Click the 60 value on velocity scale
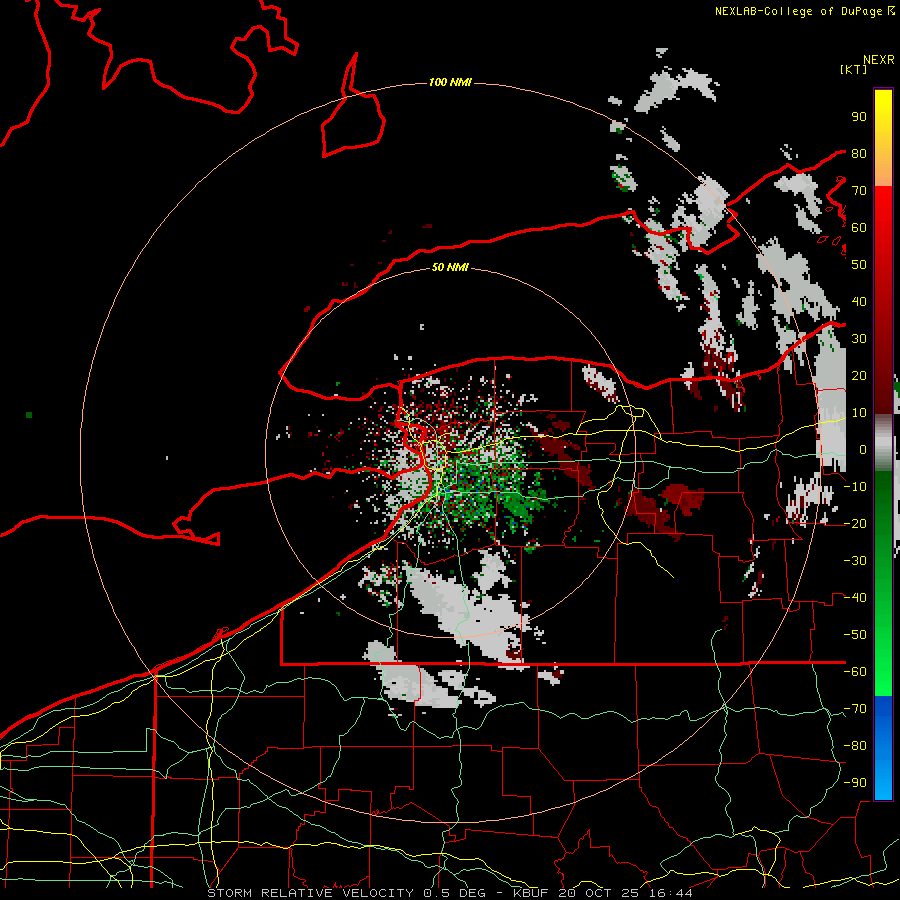This screenshot has width=900, height=900. tap(859, 227)
